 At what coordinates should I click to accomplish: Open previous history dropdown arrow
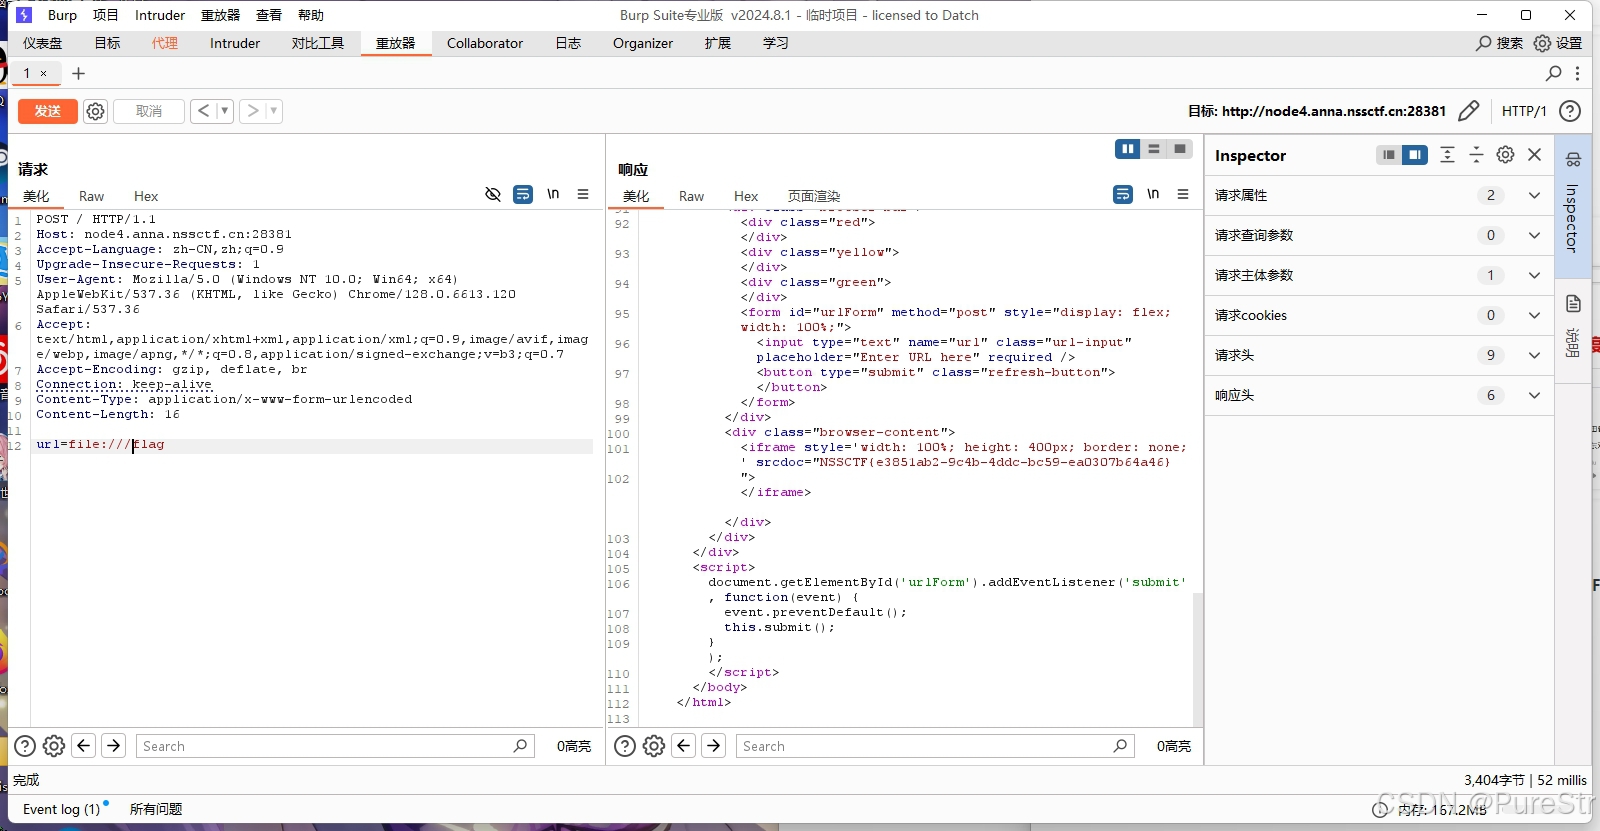click(225, 111)
